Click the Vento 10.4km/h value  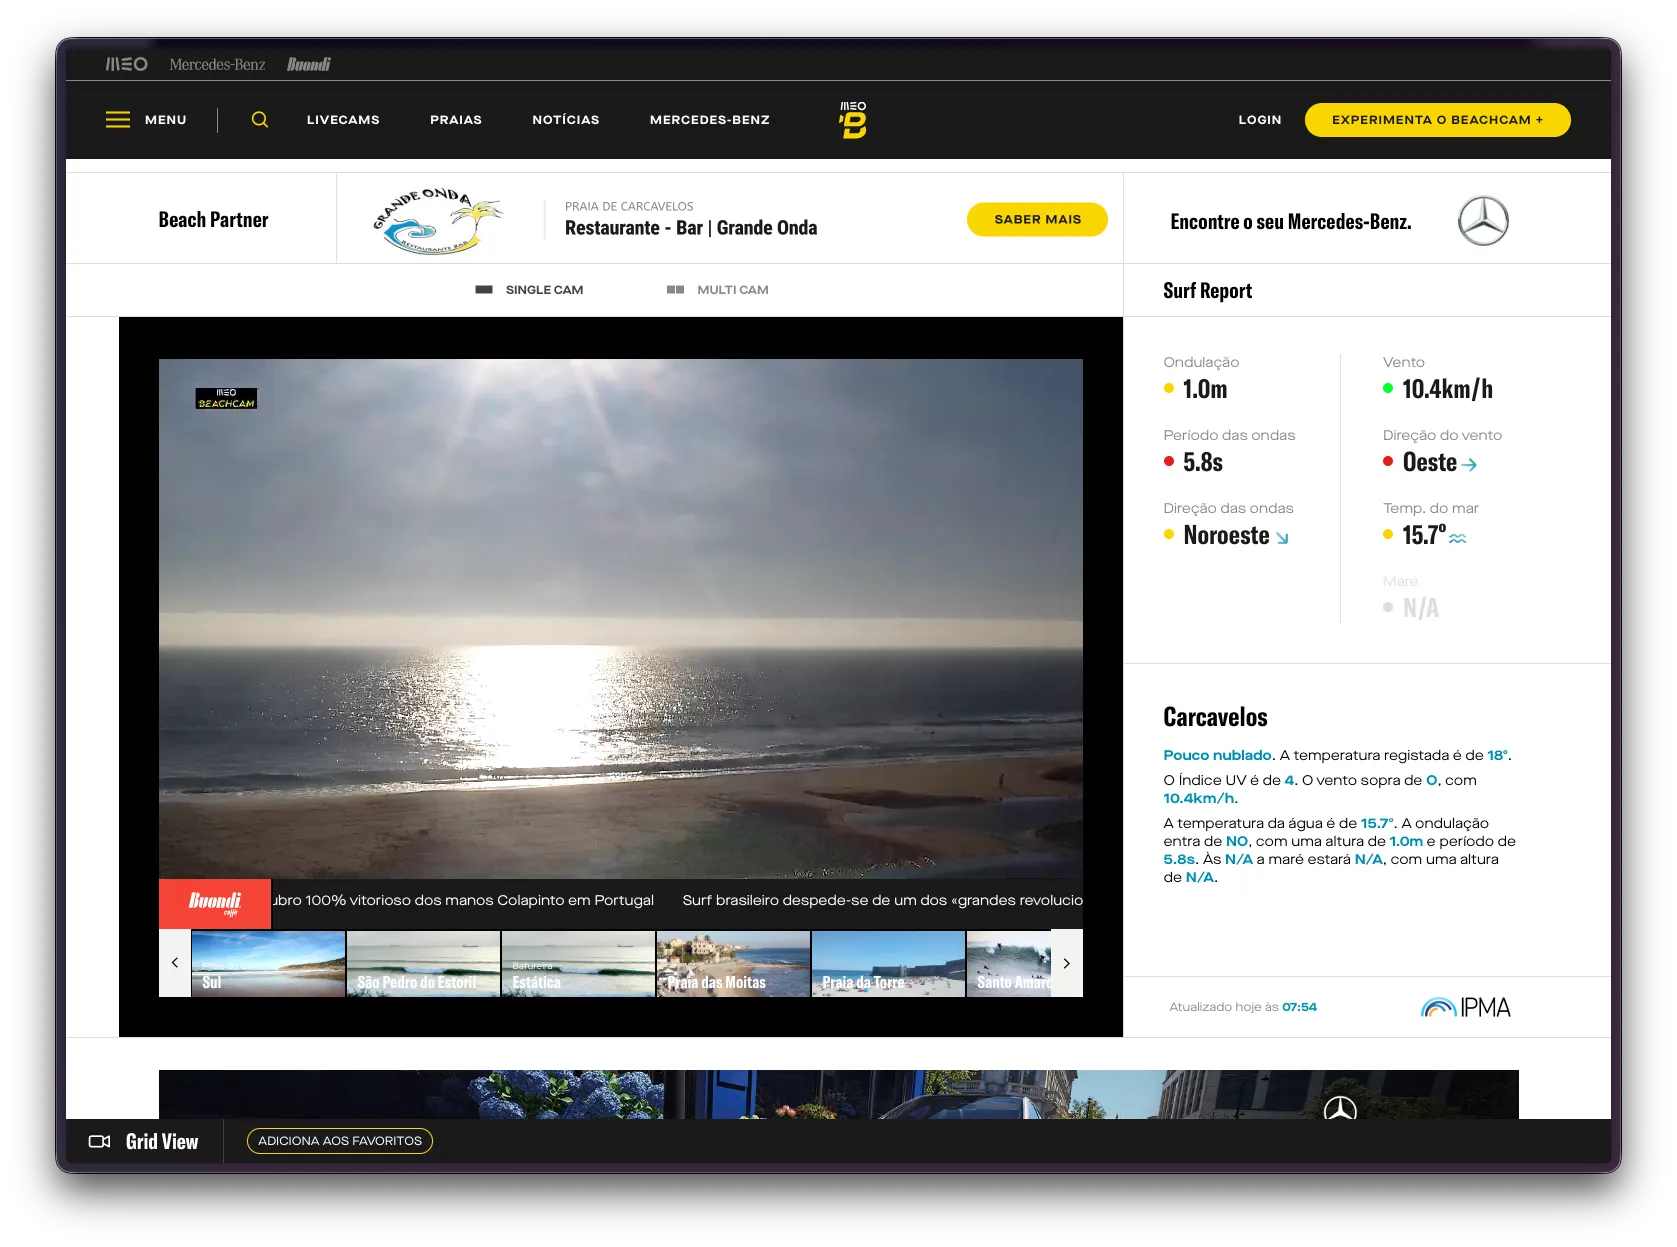[1447, 389]
